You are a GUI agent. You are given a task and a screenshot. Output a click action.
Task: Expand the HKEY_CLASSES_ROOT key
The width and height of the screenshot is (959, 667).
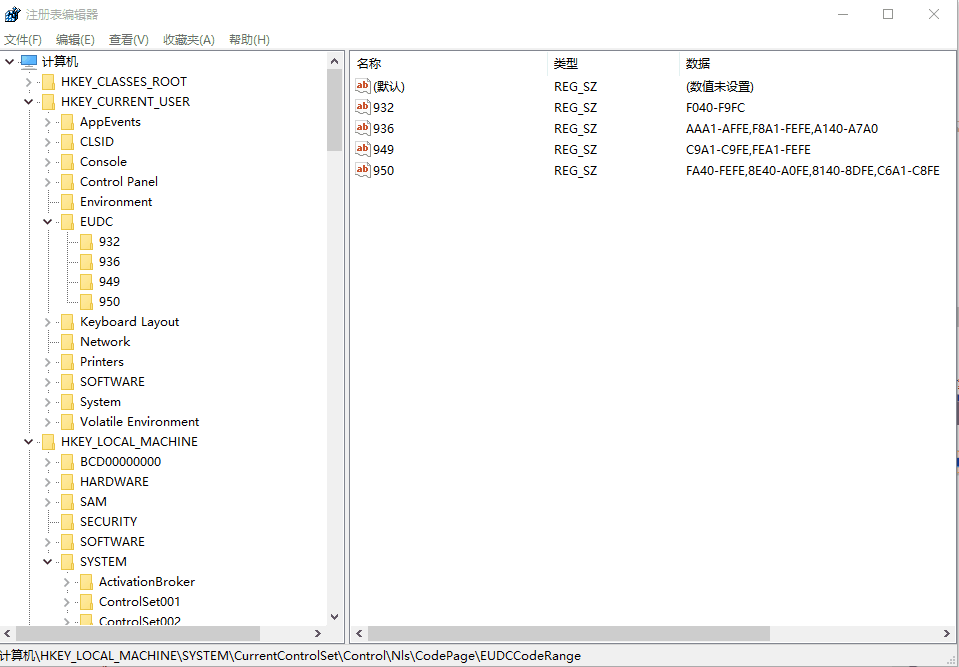coord(28,82)
